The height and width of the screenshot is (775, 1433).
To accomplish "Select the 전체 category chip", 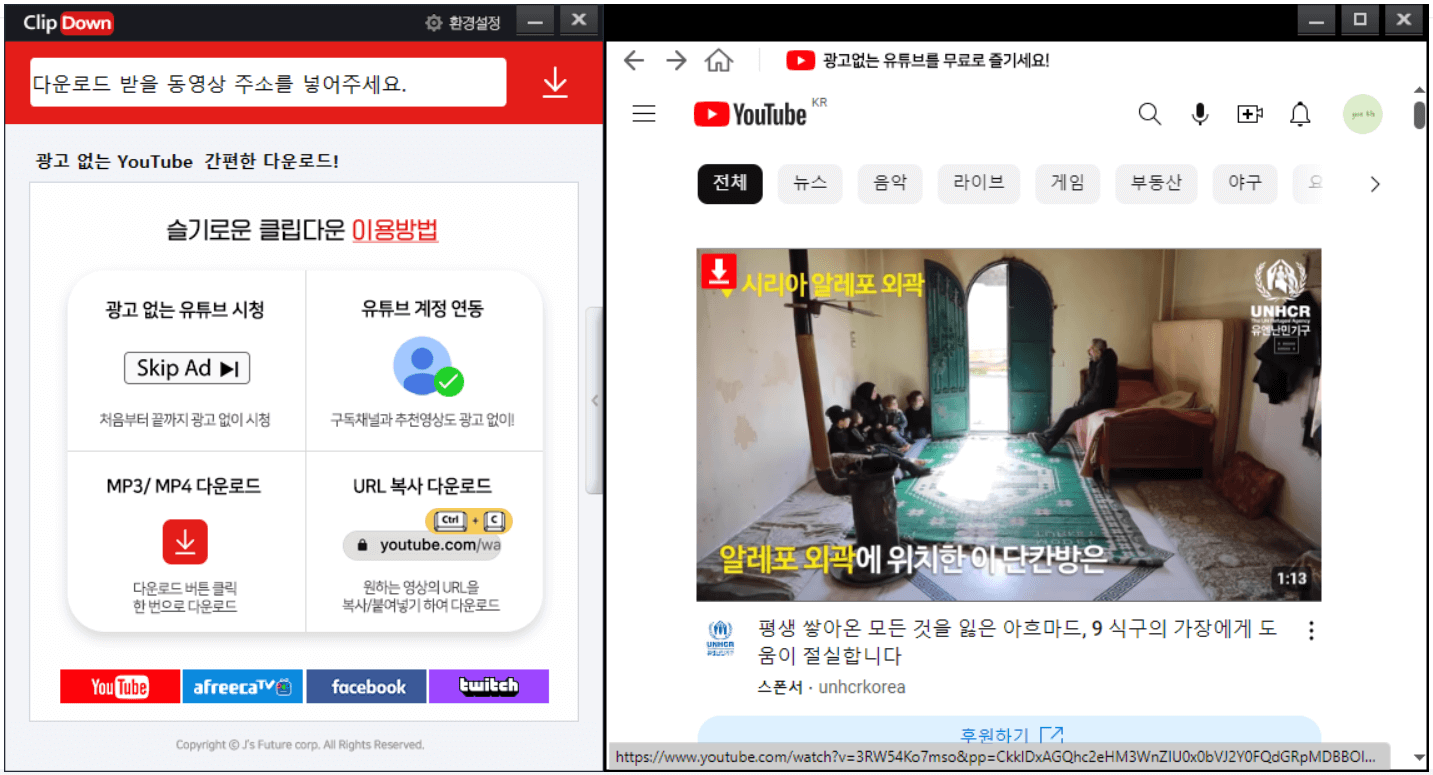I will tap(730, 183).
